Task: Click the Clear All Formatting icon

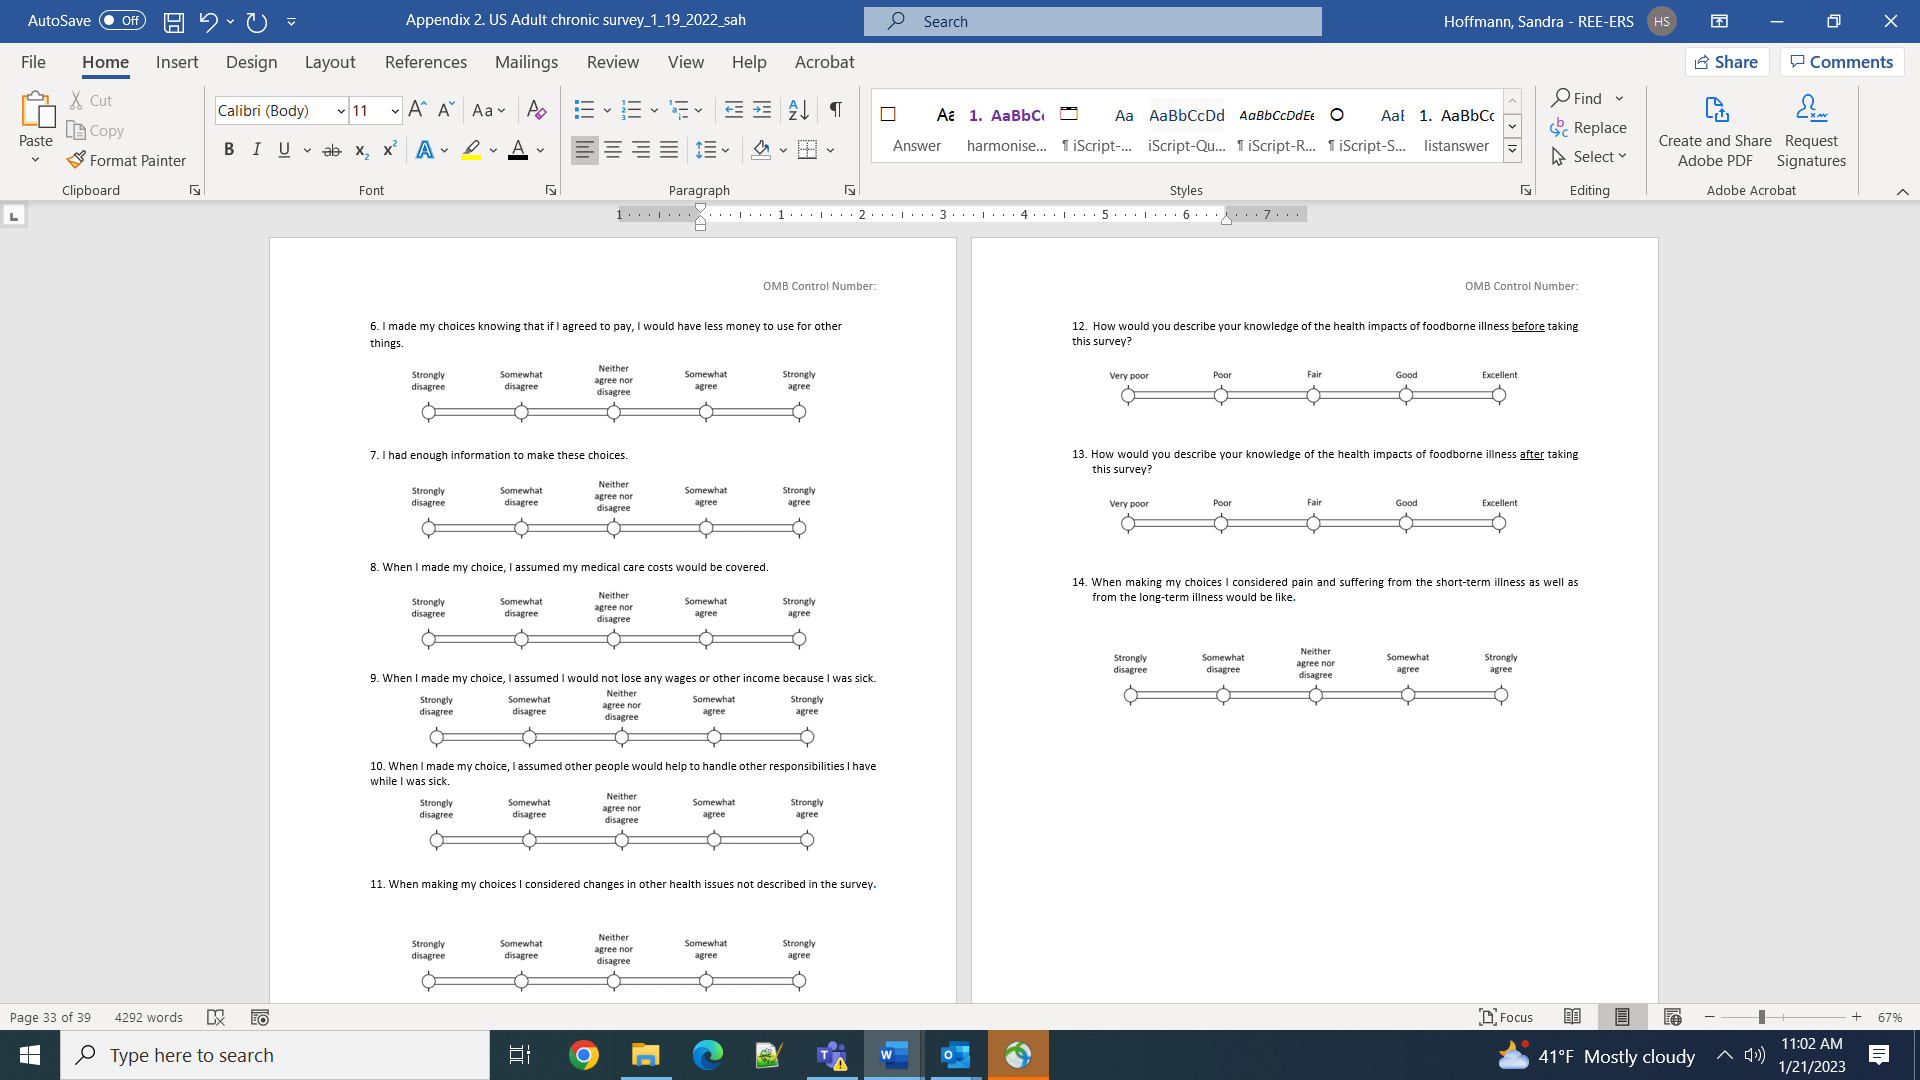Action: click(537, 110)
